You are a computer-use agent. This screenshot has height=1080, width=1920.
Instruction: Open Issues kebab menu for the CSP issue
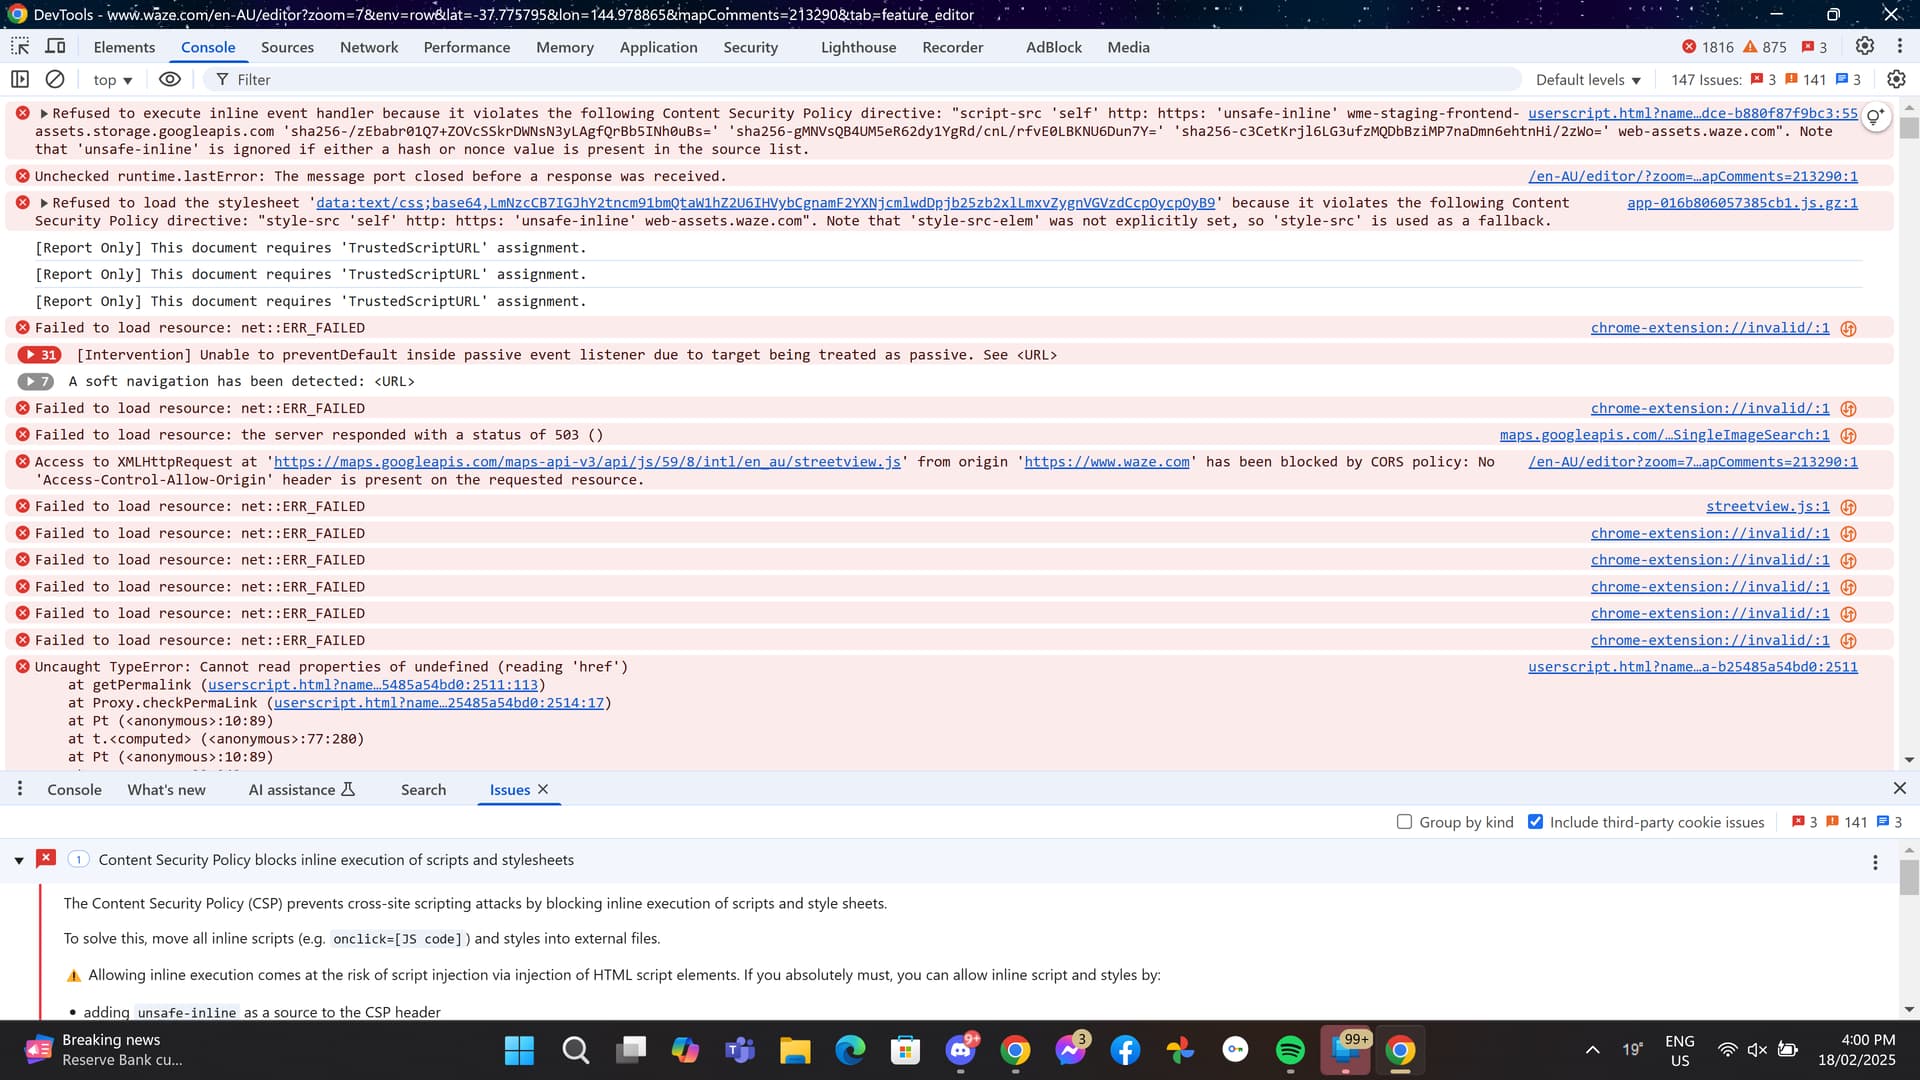[1875, 862]
